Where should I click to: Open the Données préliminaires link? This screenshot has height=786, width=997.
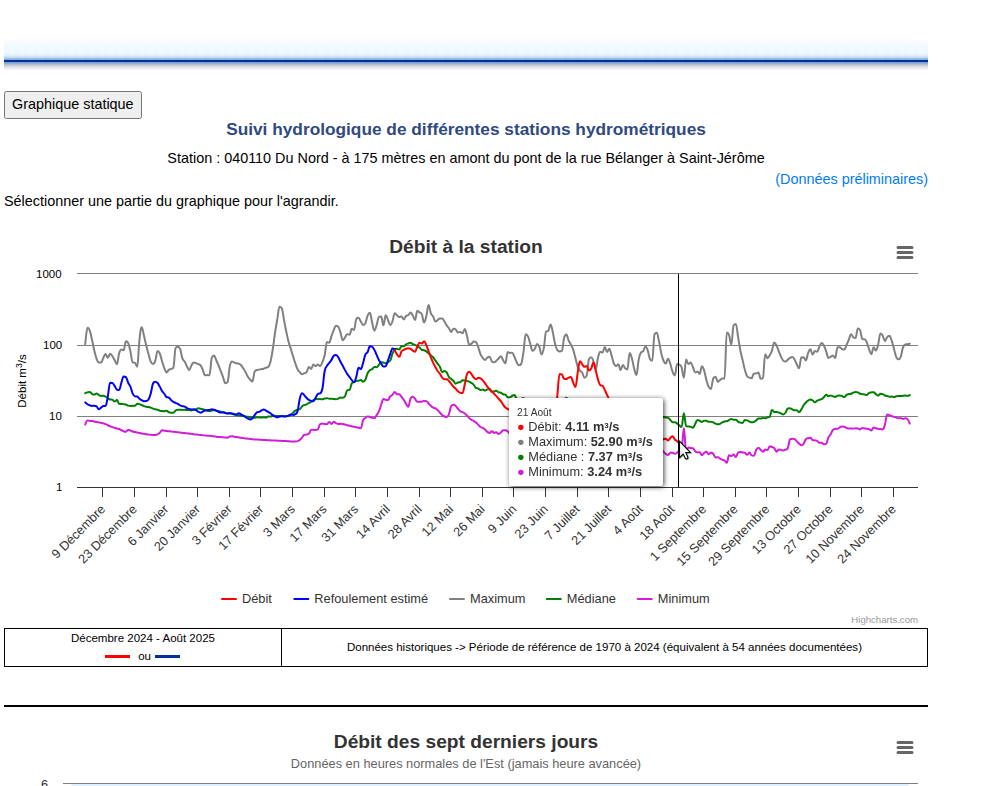point(851,179)
